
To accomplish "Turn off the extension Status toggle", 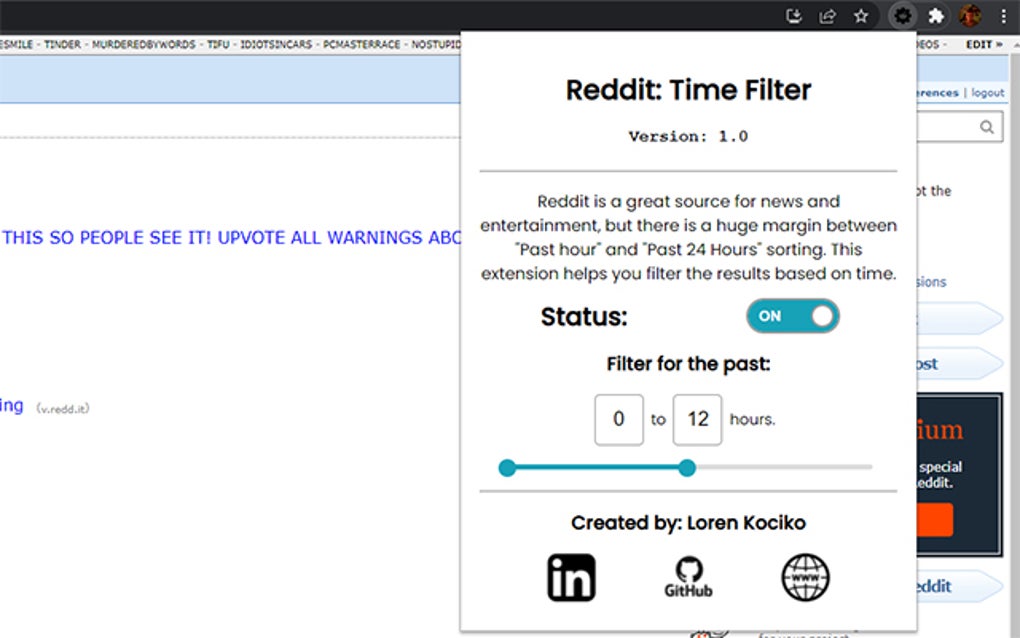I will pyautogui.click(x=792, y=316).
